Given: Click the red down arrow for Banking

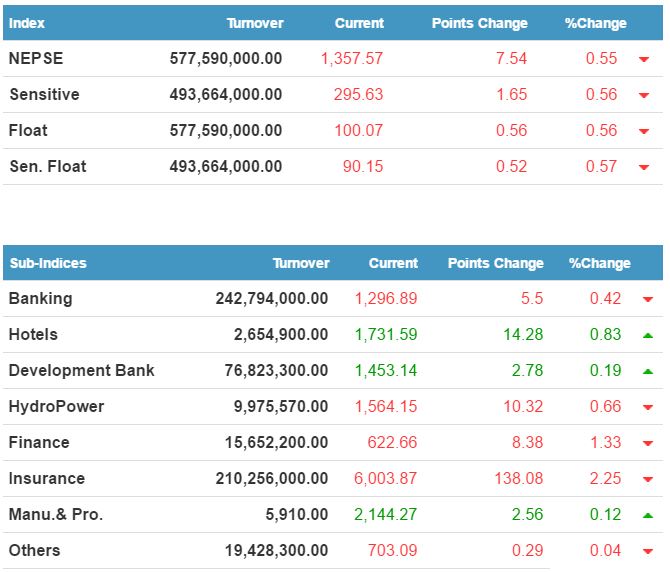Looking at the screenshot, I should (x=647, y=299).
